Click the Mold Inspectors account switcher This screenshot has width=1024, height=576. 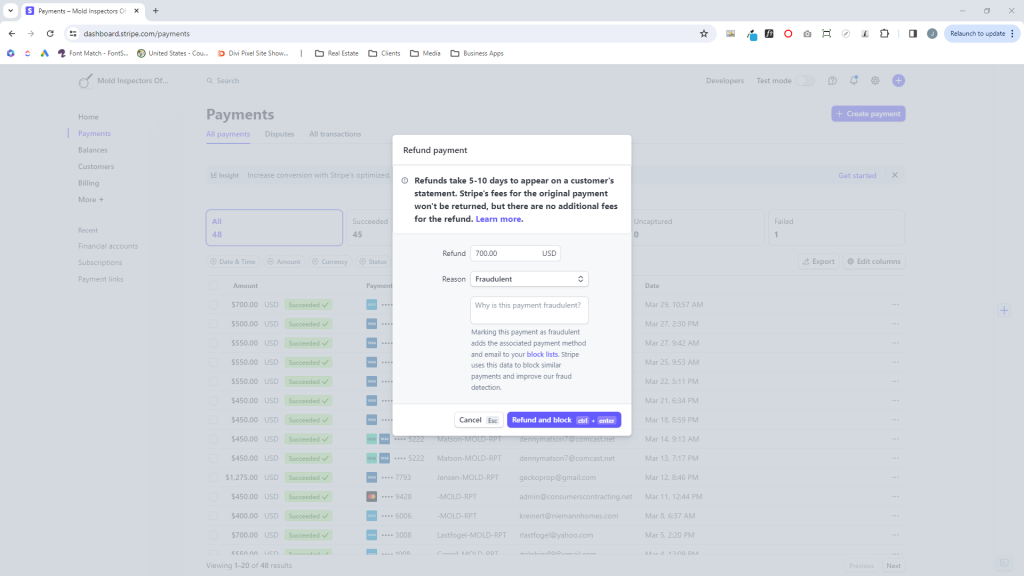pos(124,81)
